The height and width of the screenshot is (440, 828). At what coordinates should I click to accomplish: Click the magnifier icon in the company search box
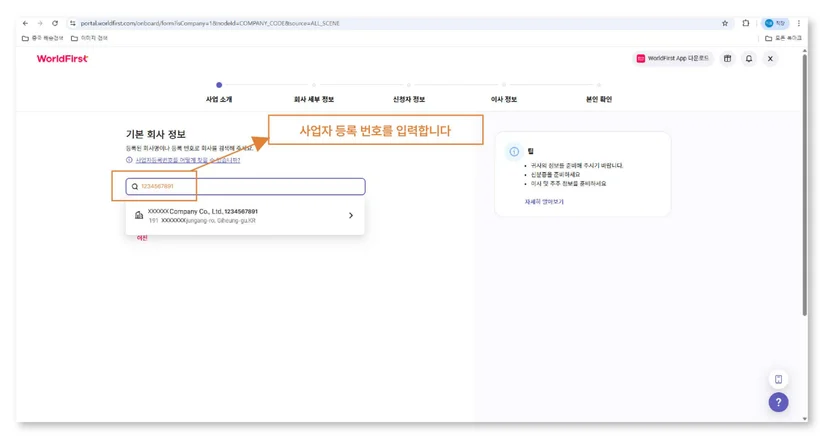tap(135, 186)
